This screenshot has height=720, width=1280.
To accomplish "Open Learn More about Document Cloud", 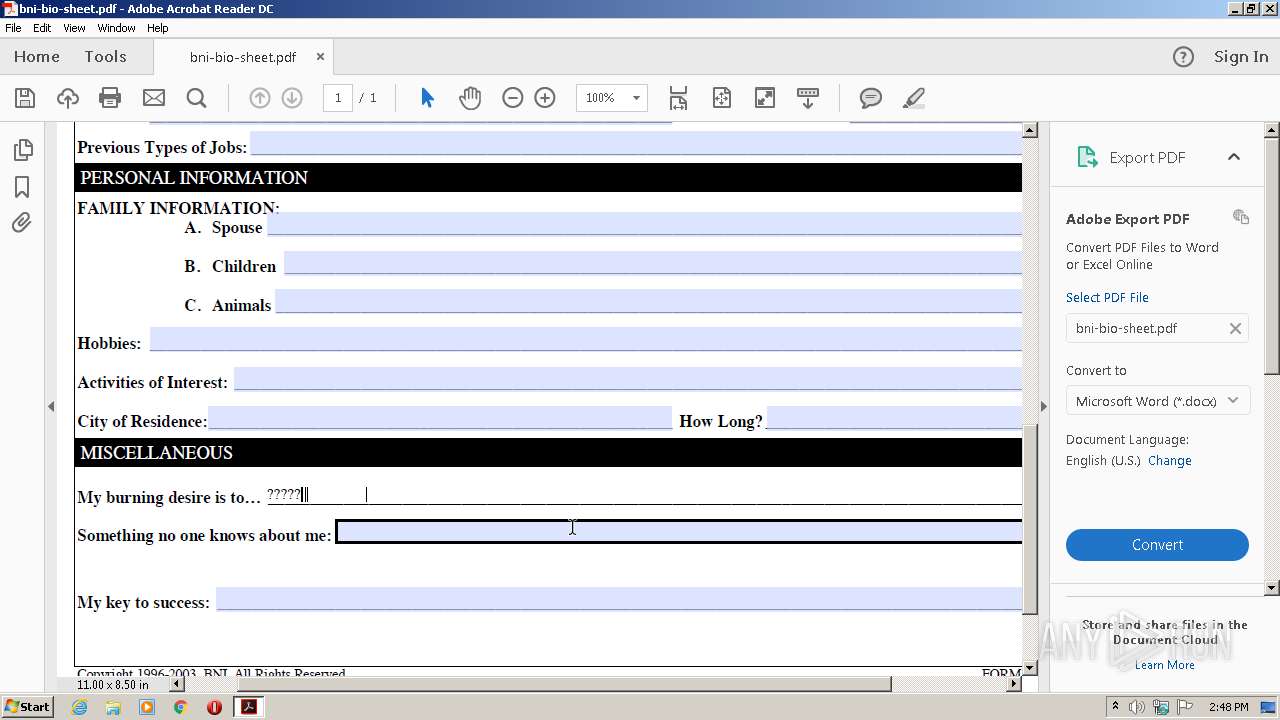I will coord(1165,665).
